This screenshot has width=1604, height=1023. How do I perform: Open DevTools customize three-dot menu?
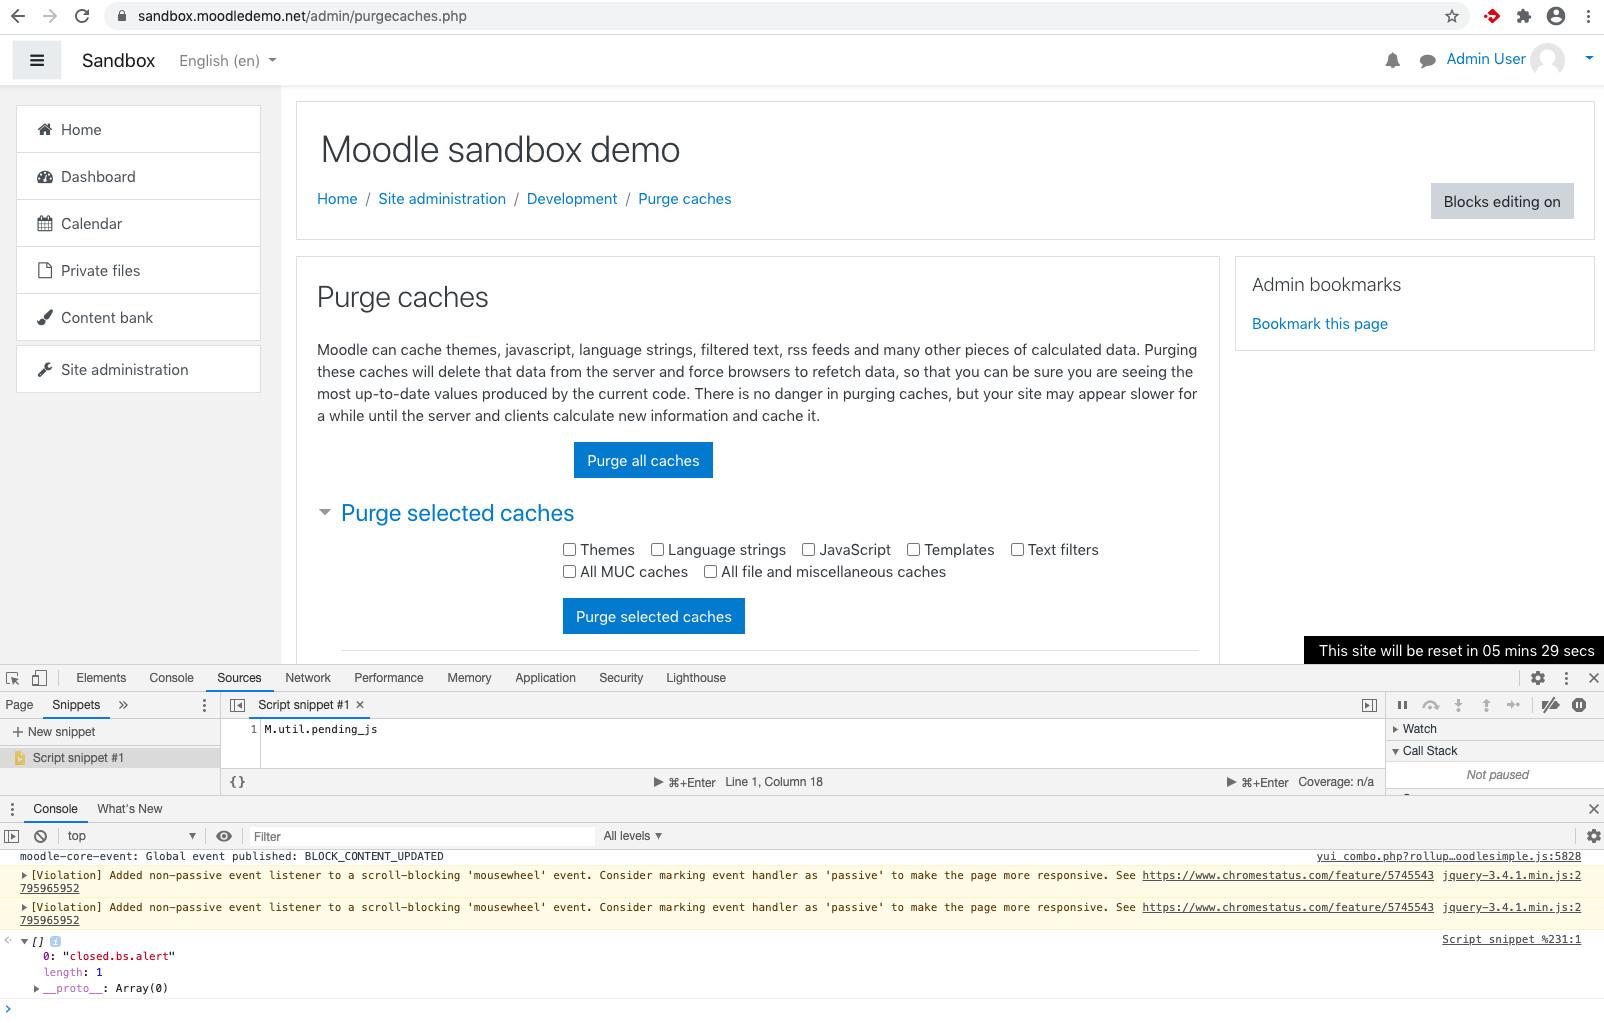1566,678
